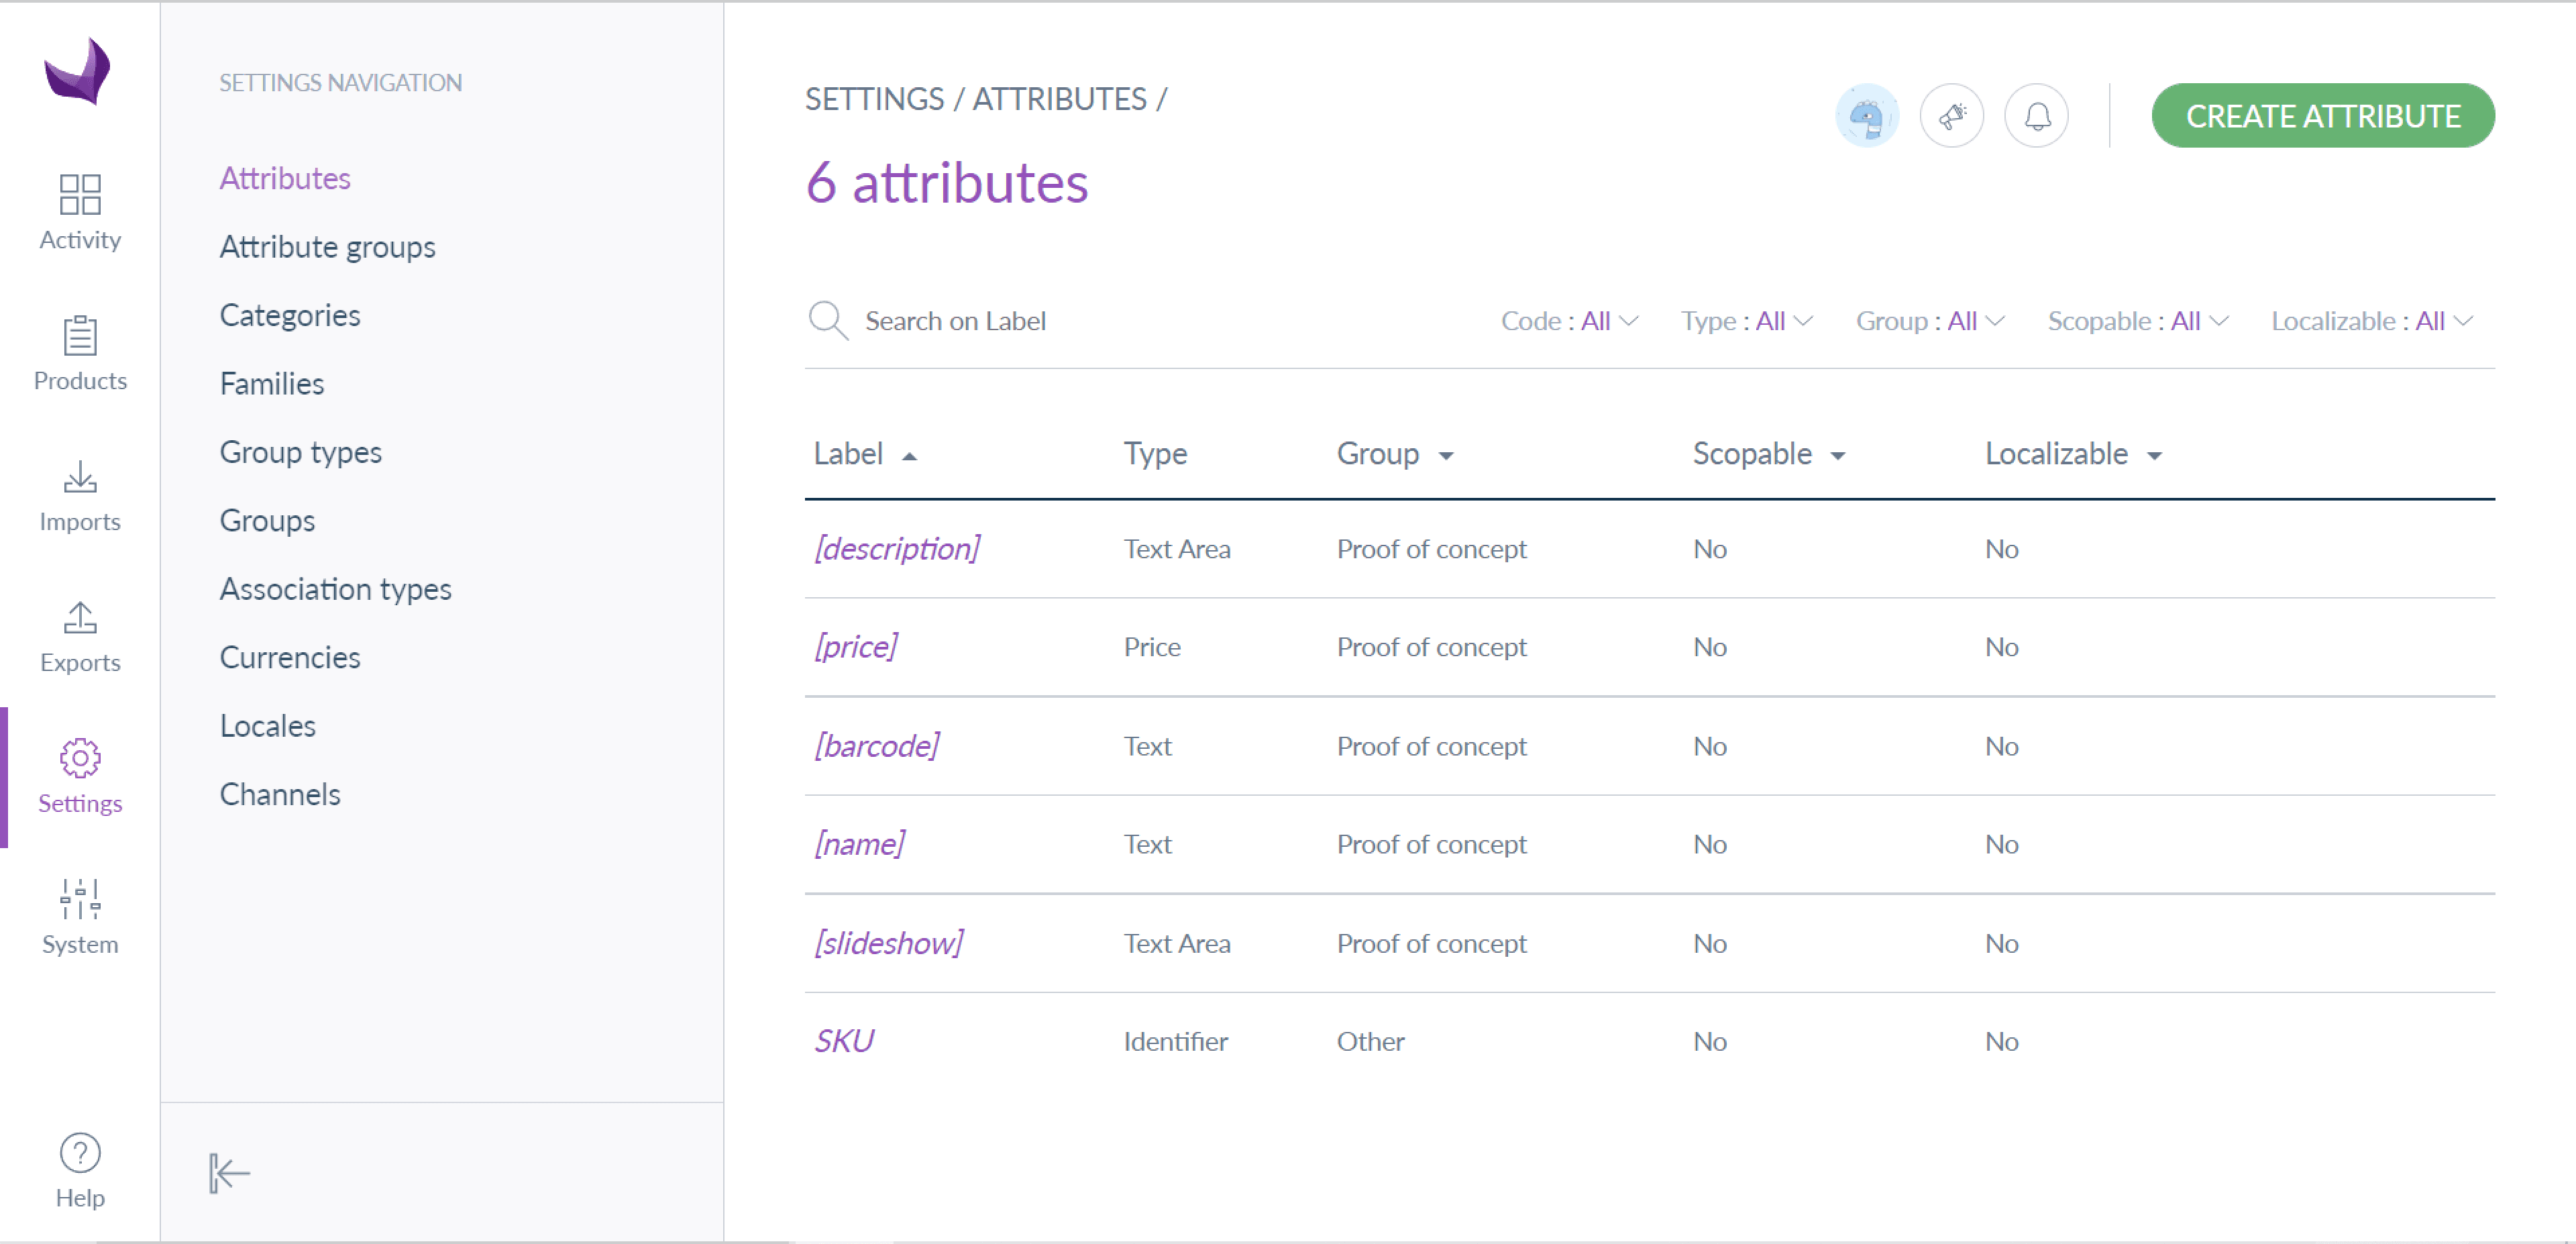This screenshot has width=2576, height=1244.
Task: Open the [barcode] attribute
Action: pyautogui.click(x=876, y=746)
